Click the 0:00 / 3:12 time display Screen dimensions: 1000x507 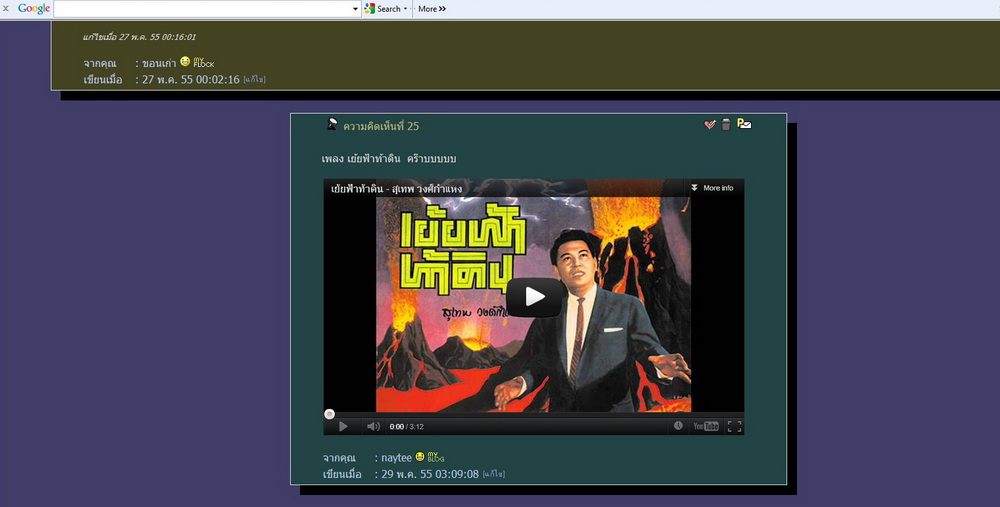coord(407,427)
